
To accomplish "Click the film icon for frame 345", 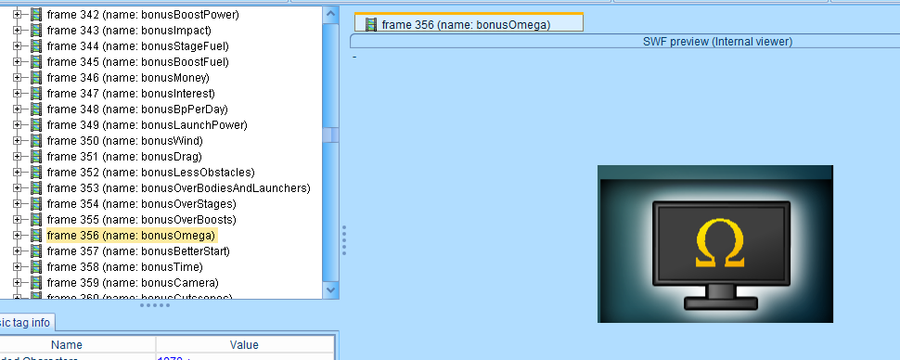I will point(37,61).
